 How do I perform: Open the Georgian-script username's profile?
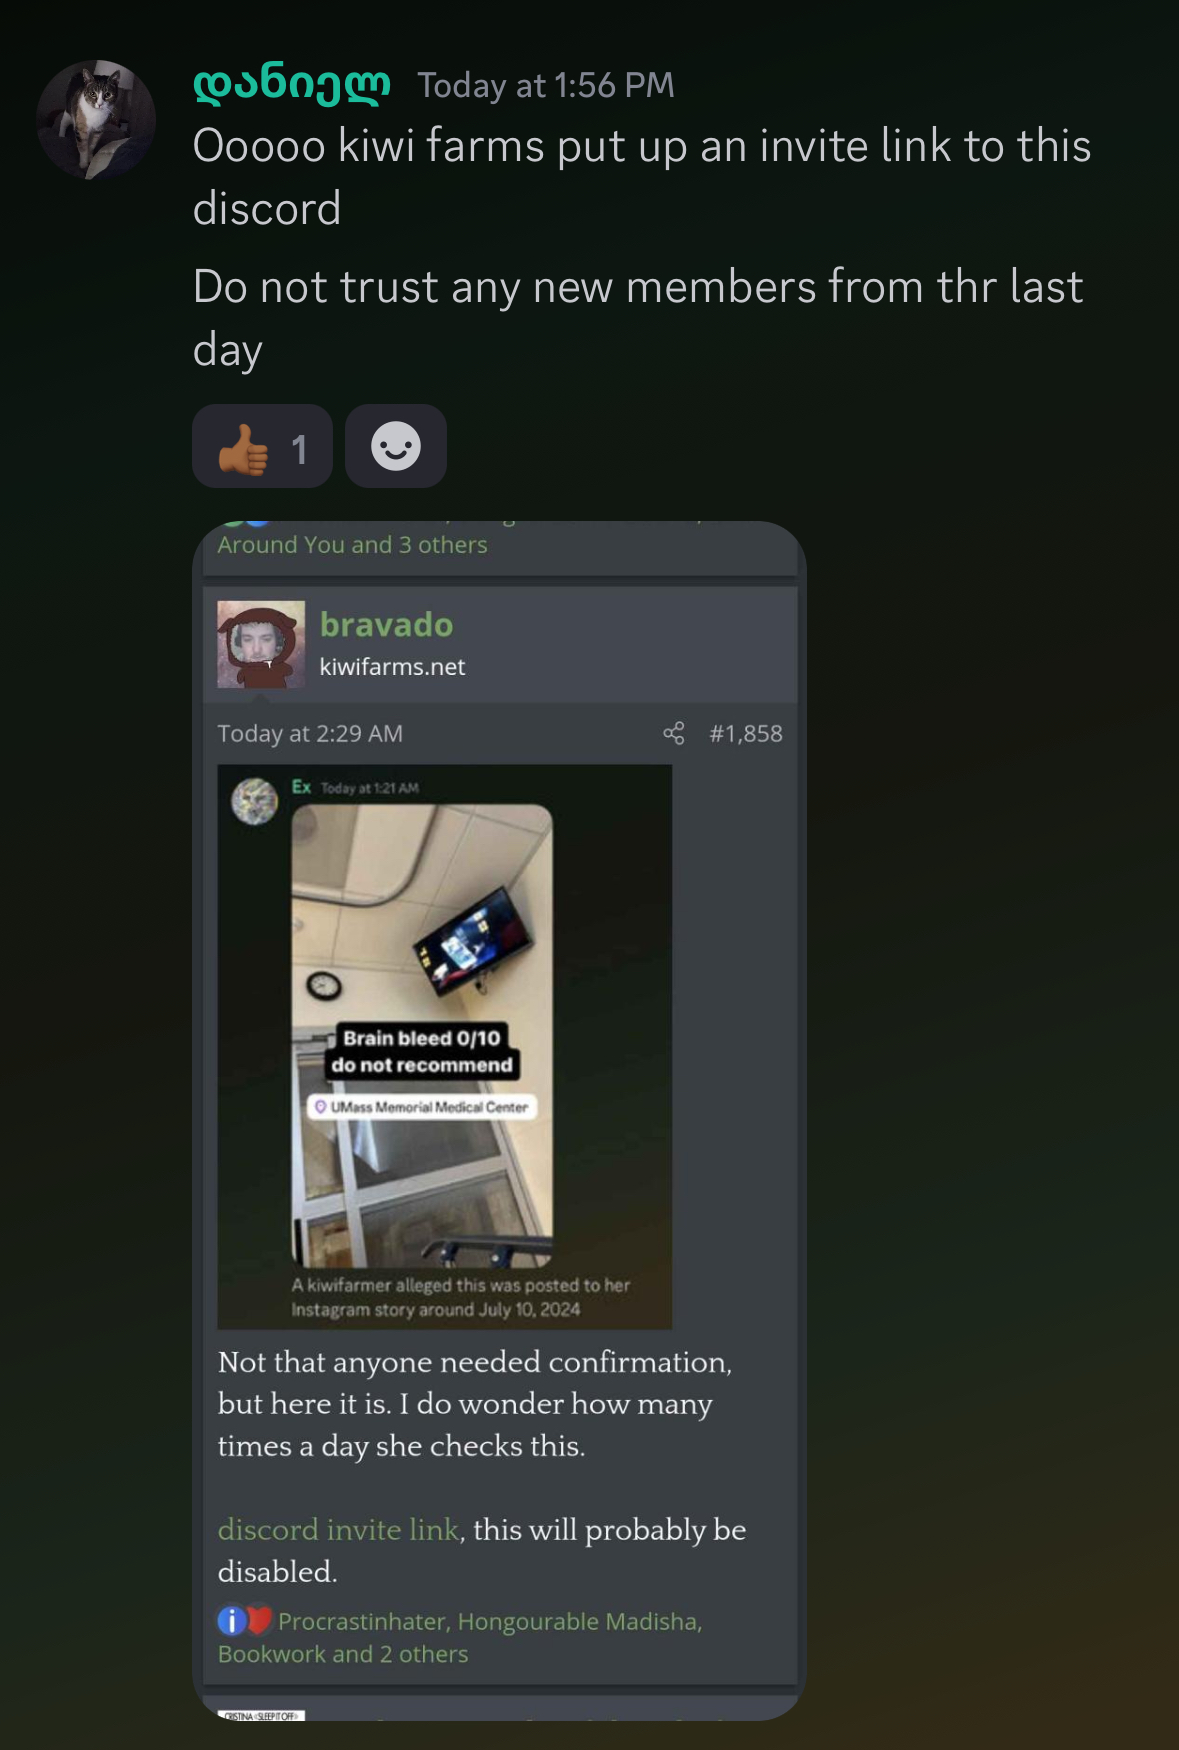pyautogui.click(x=292, y=85)
